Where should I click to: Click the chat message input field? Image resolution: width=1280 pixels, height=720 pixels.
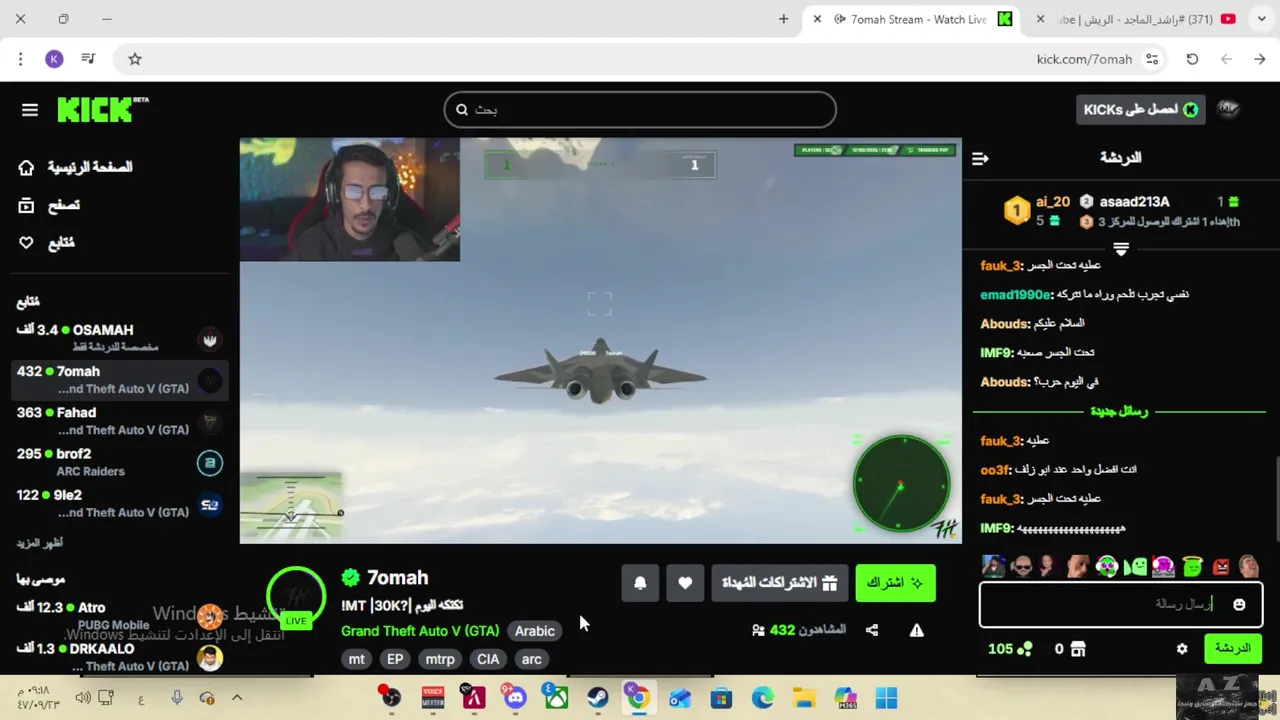coord(1120,604)
